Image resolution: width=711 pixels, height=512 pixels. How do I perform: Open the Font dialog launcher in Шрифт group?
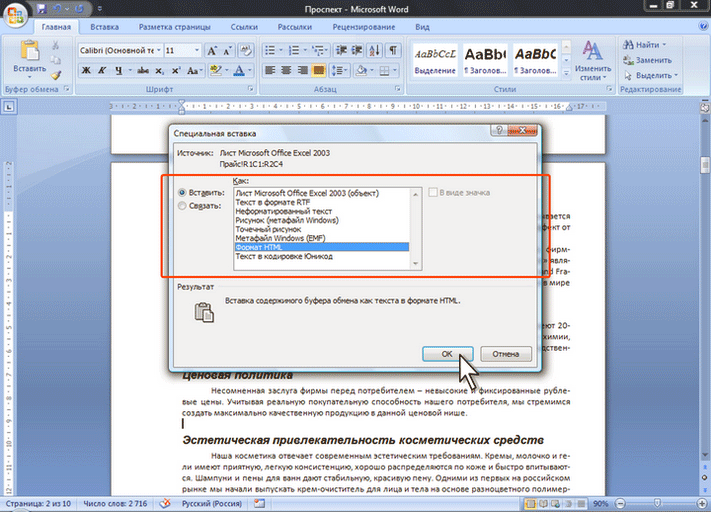click(x=250, y=89)
